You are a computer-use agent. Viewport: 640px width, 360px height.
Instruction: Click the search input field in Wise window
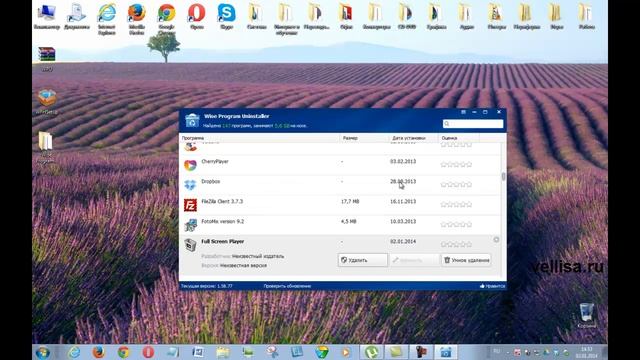pyautogui.click(x=473, y=124)
